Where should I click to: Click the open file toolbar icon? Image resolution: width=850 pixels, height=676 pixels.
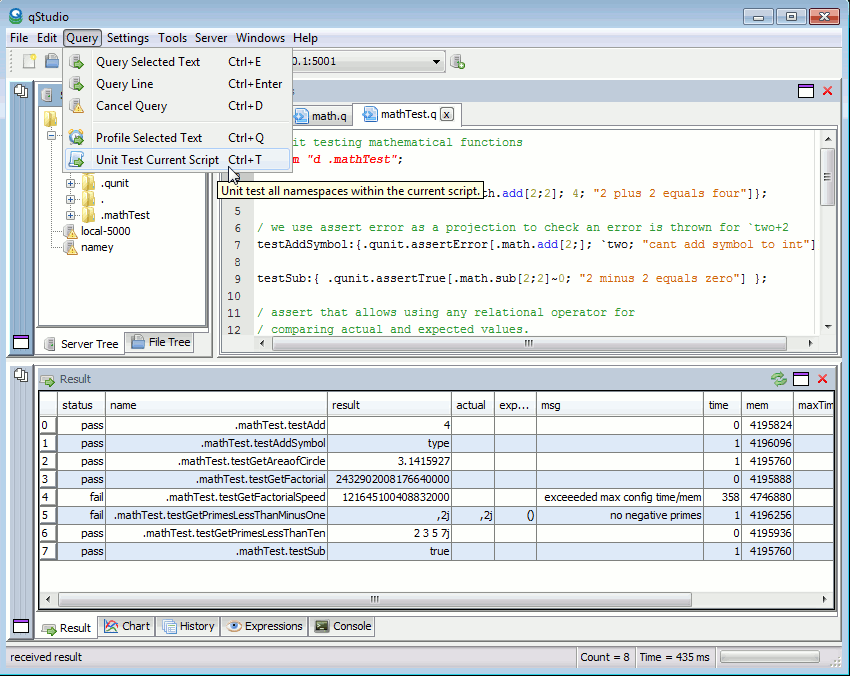51,61
